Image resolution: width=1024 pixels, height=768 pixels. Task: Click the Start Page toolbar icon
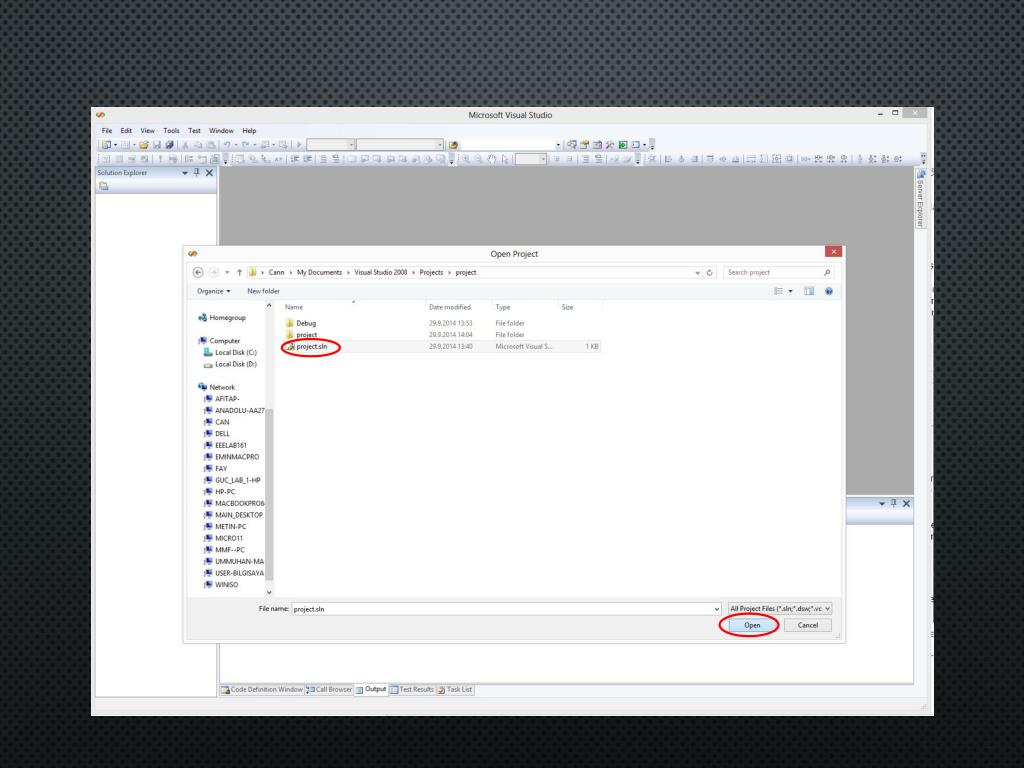click(x=623, y=145)
